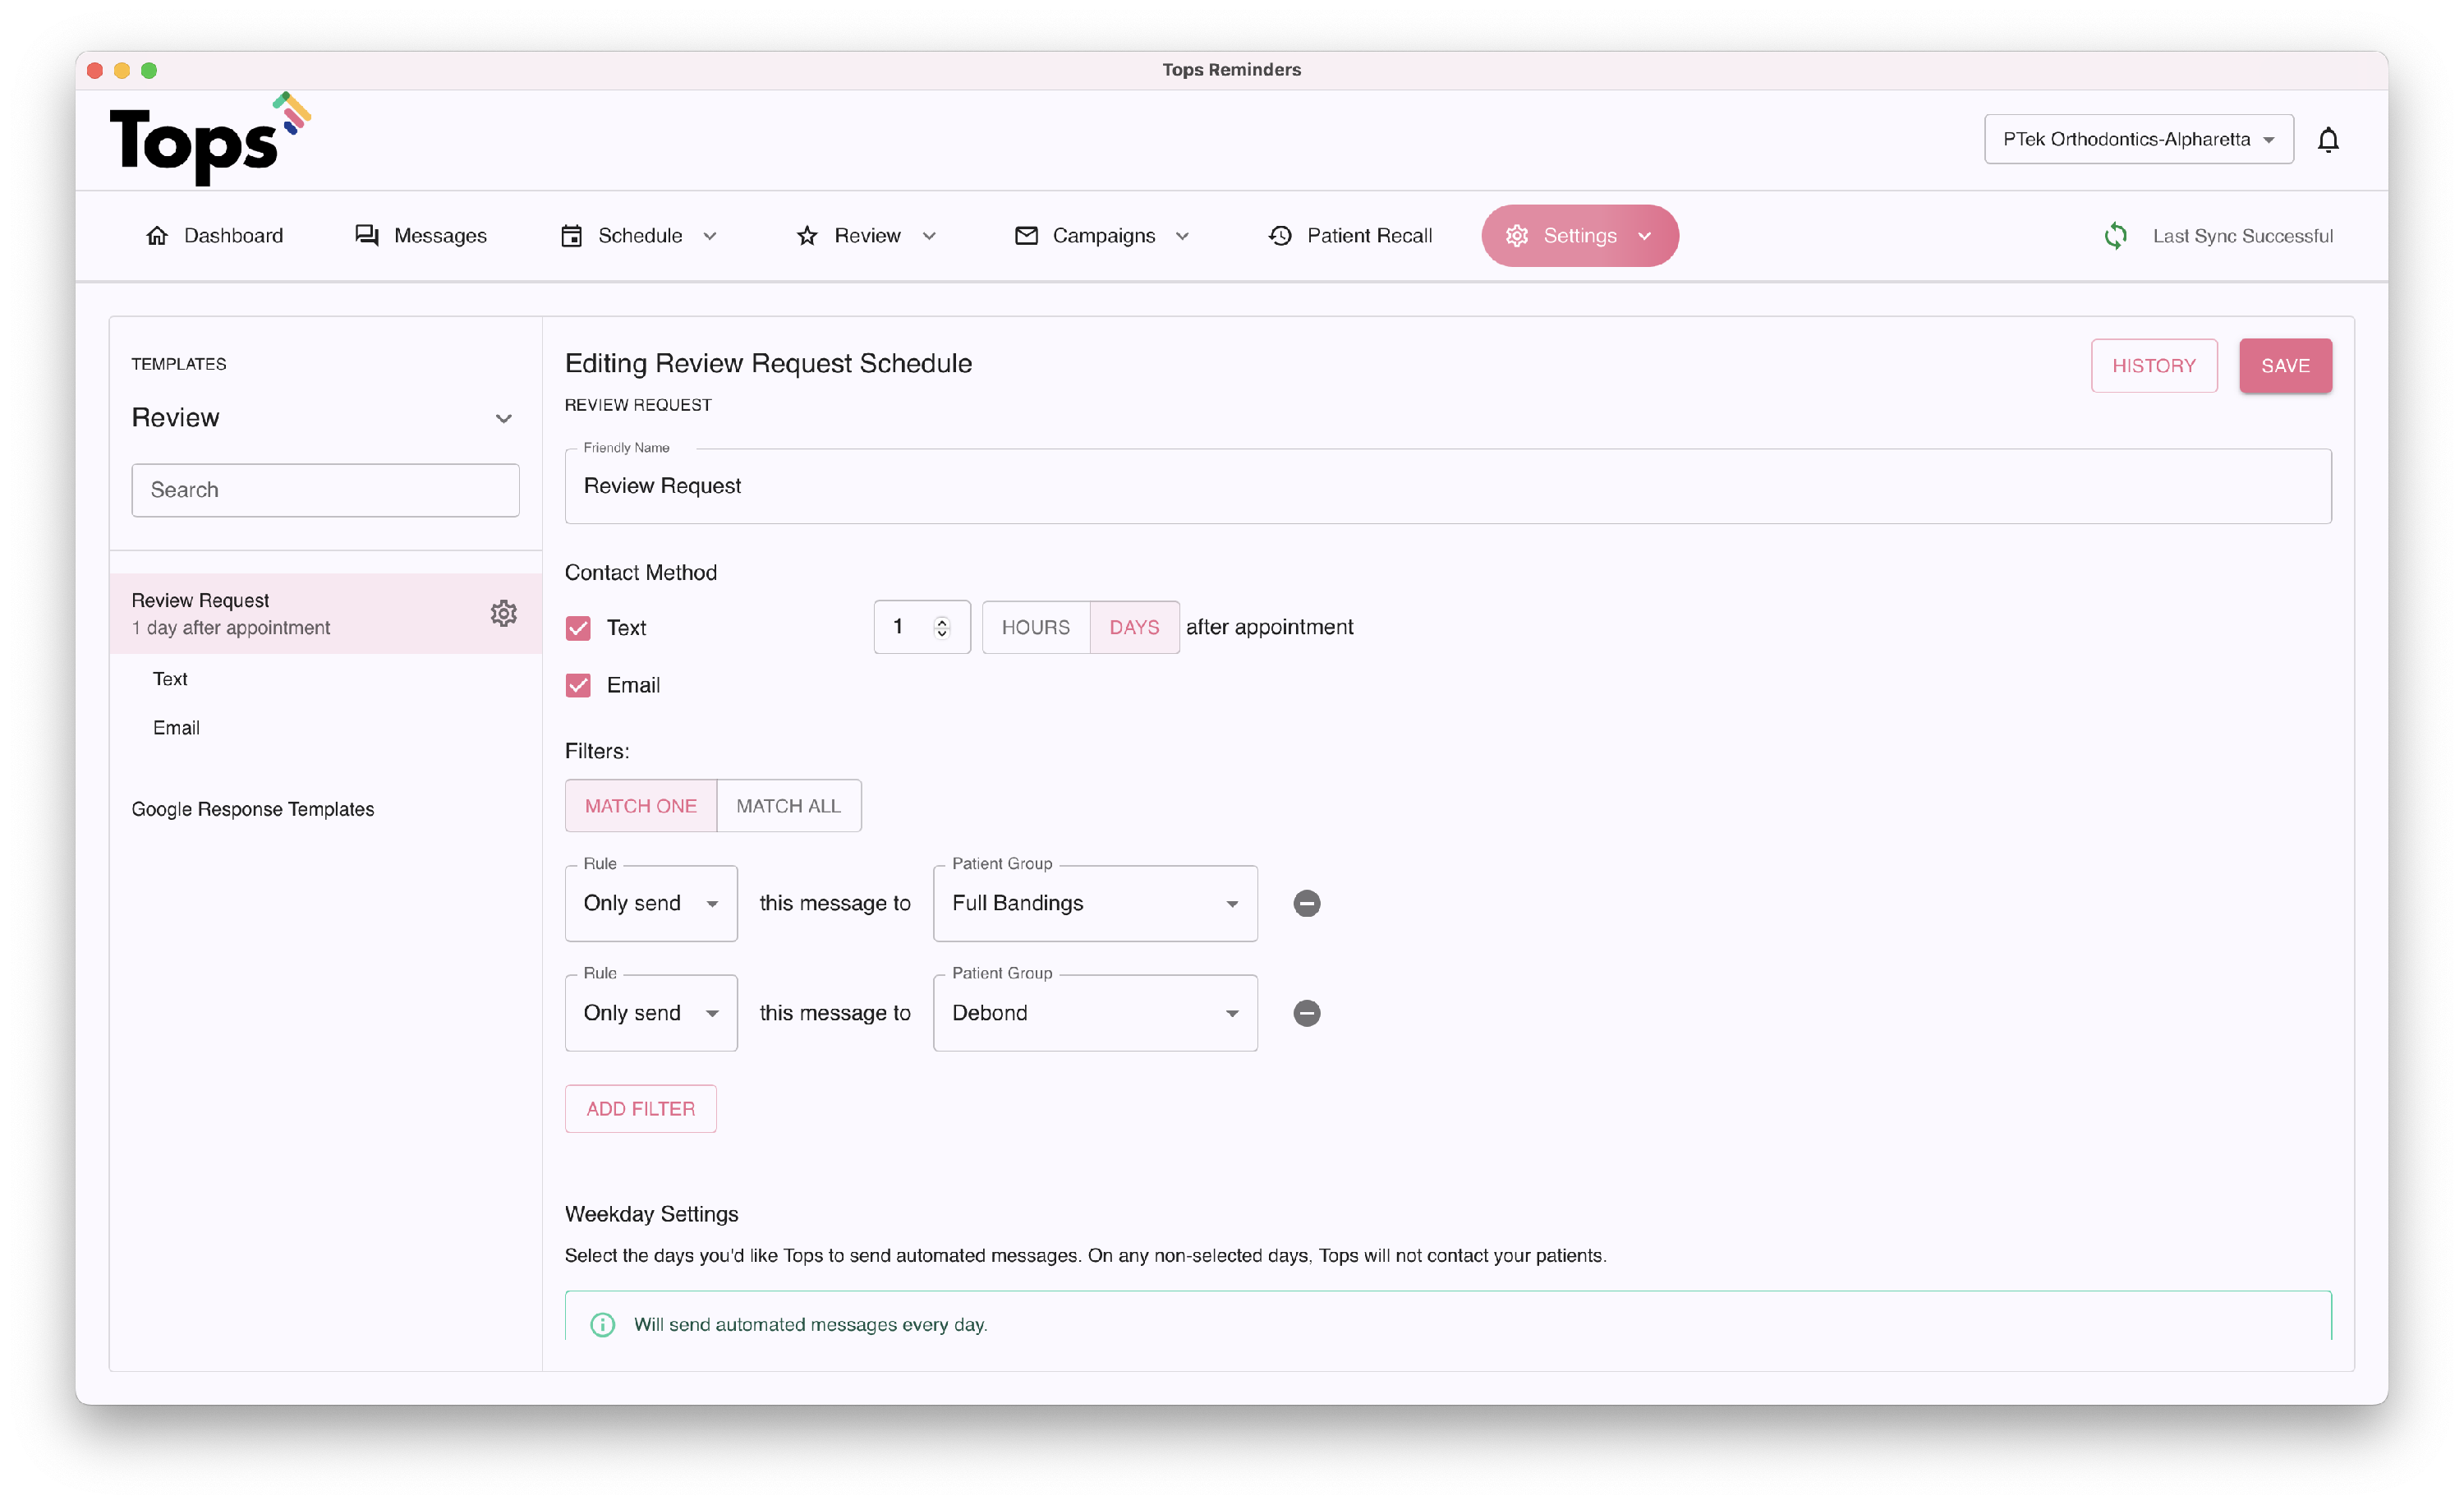Click the Patient Recall history icon
2464x1505 pixels.
click(x=1280, y=236)
